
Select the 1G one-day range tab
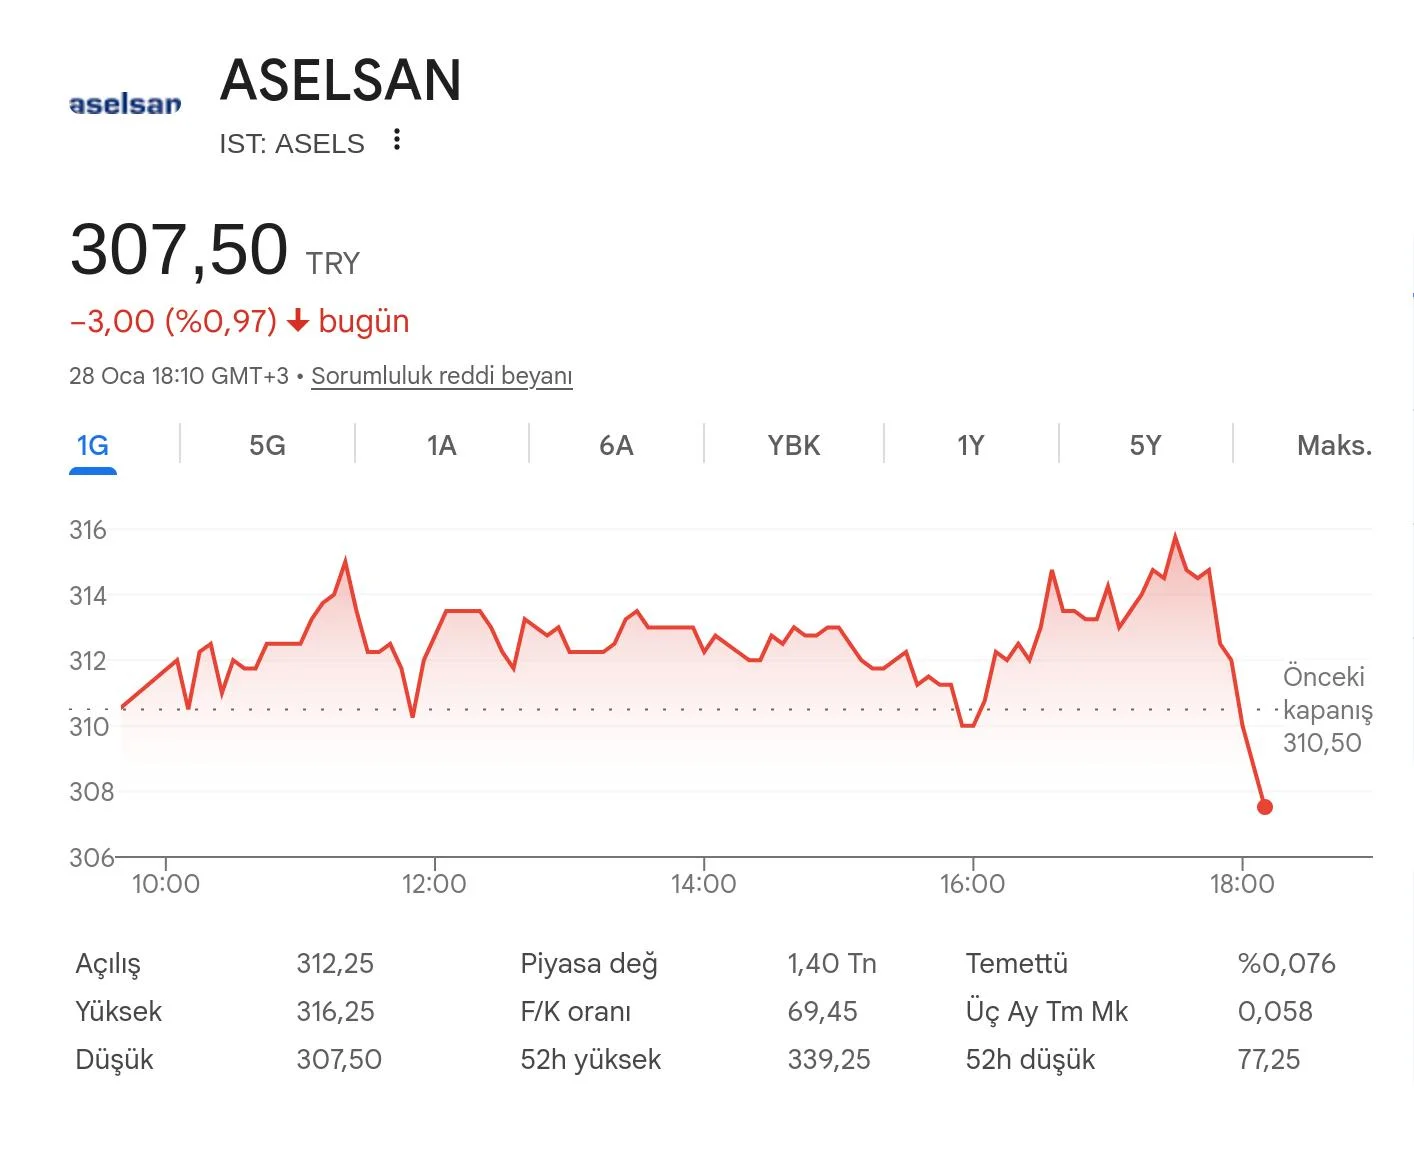coord(93,445)
